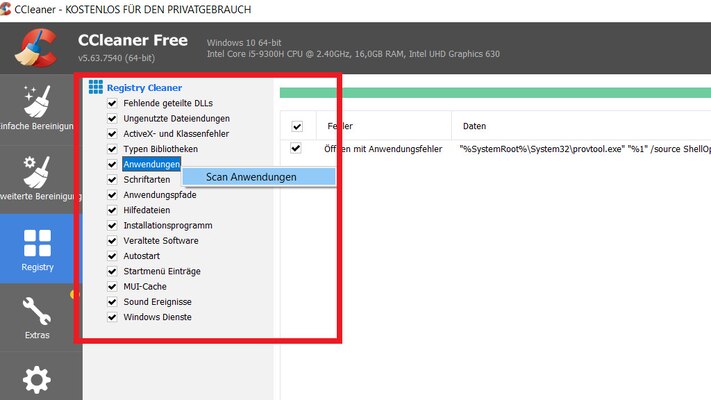Open the Einfache Bereinigung broom icon
711x400 pixels.
[36, 103]
